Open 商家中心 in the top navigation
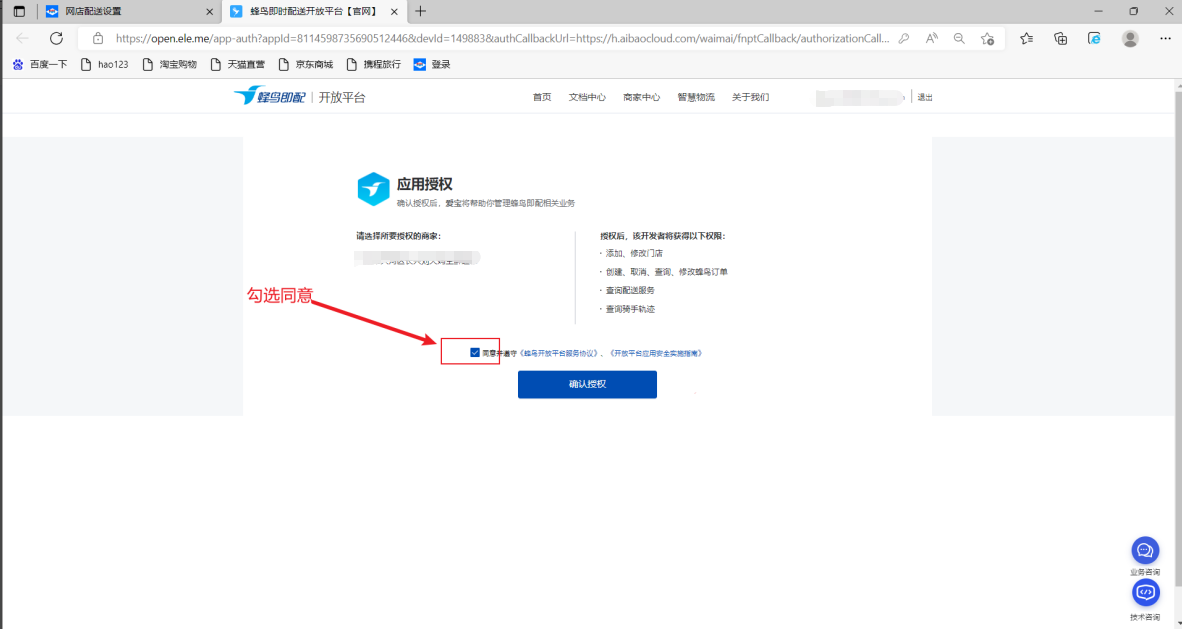Viewport: 1182px width, 629px height. tap(641, 97)
